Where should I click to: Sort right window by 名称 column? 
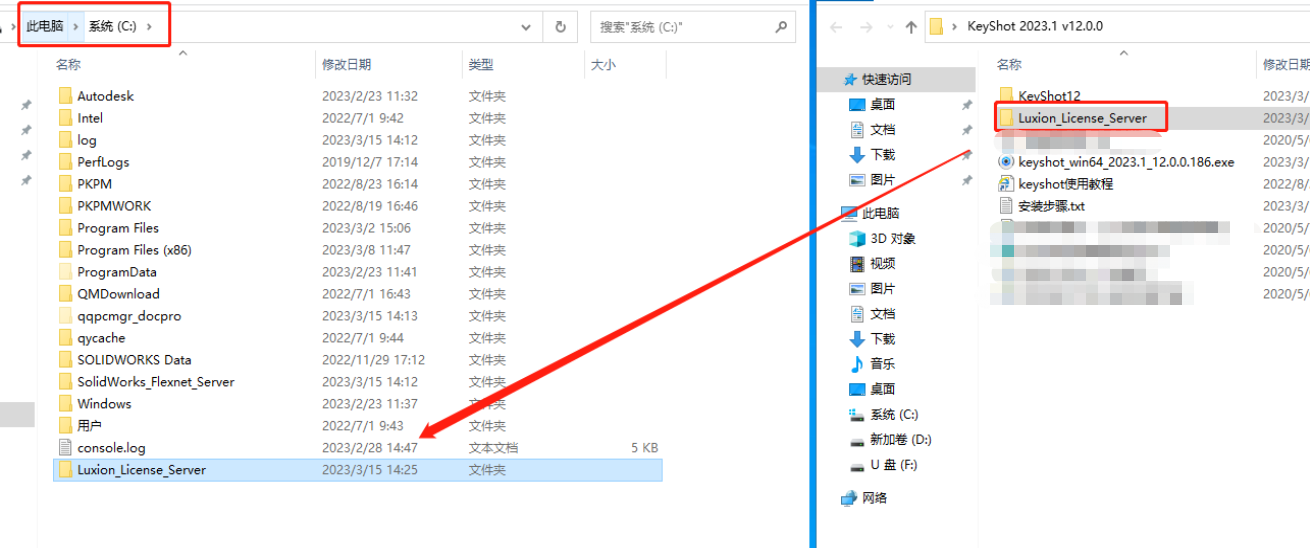[x=1009, y=64]
